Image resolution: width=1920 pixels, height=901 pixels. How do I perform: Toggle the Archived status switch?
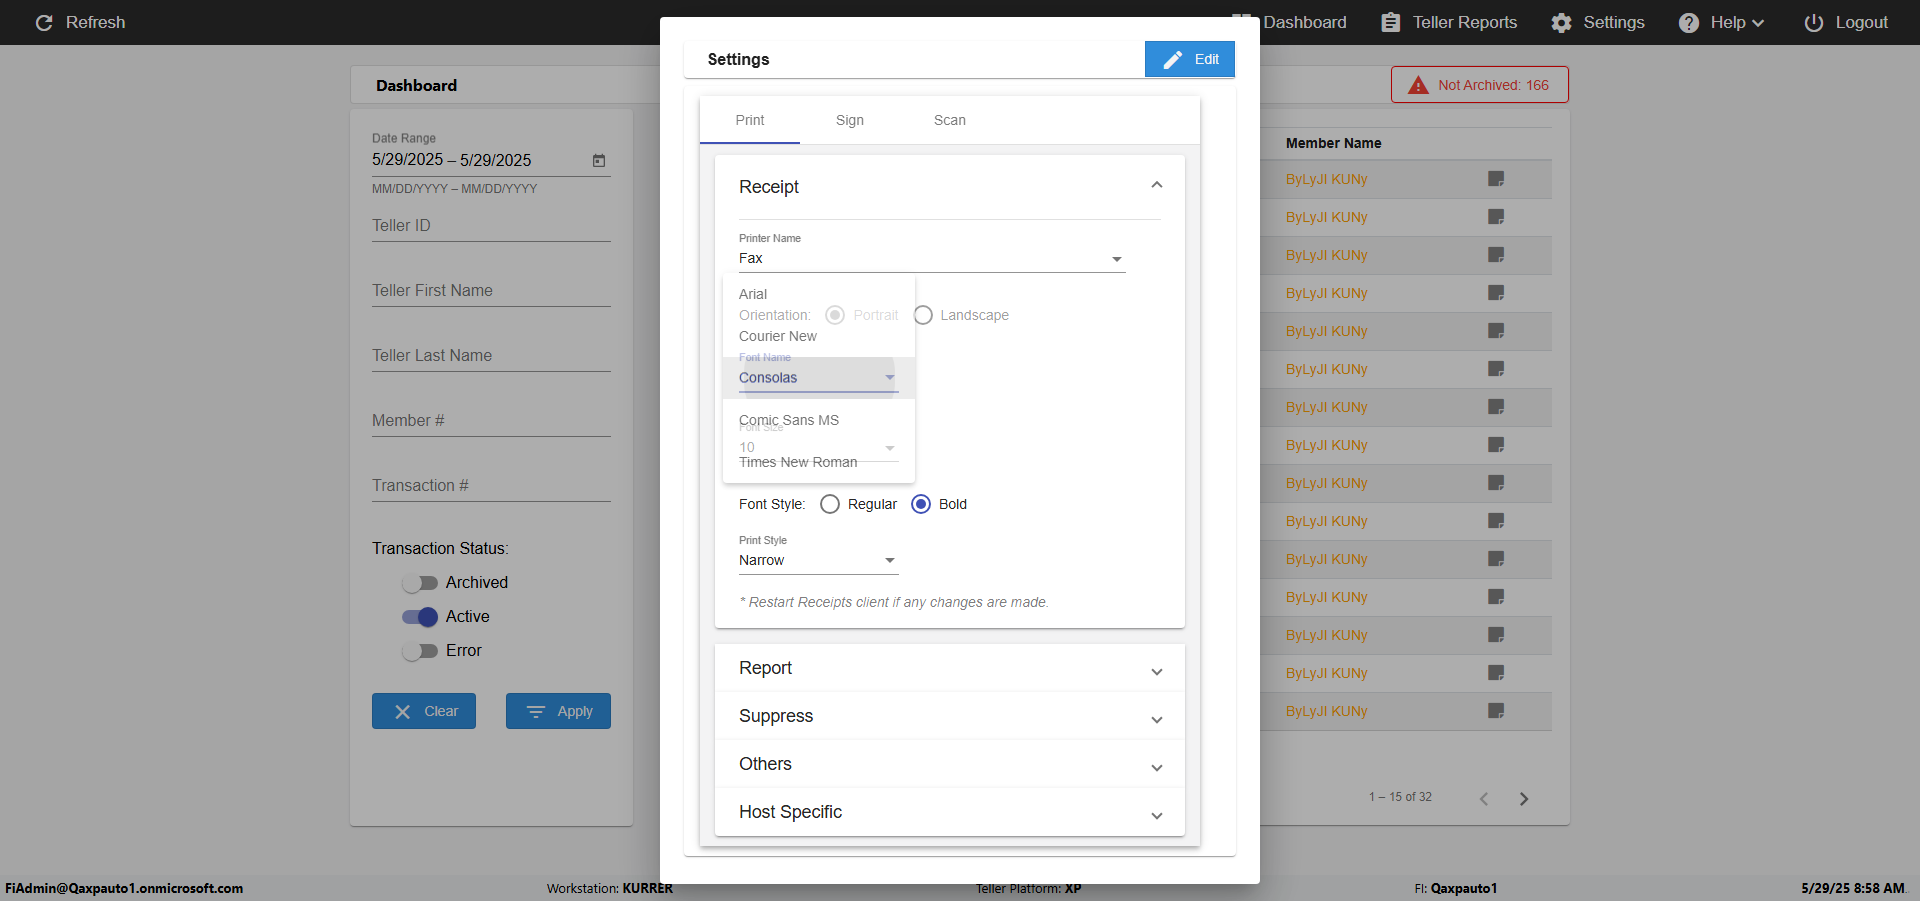coord(420,582)
